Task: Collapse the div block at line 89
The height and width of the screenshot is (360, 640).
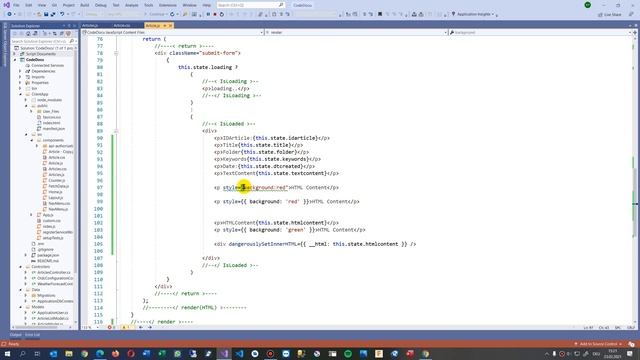Action: pyautogui.click(x=116, y=131)
